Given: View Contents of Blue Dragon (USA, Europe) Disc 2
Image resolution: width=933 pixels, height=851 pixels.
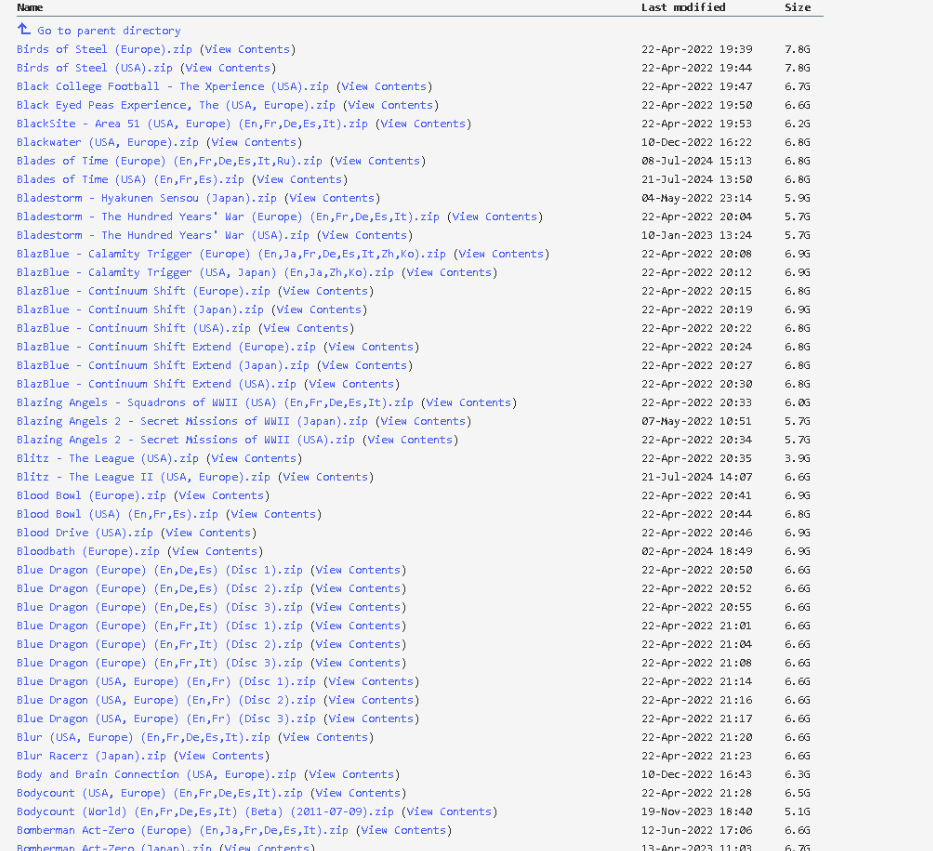Looking at the screenshot, I should 371,700.
